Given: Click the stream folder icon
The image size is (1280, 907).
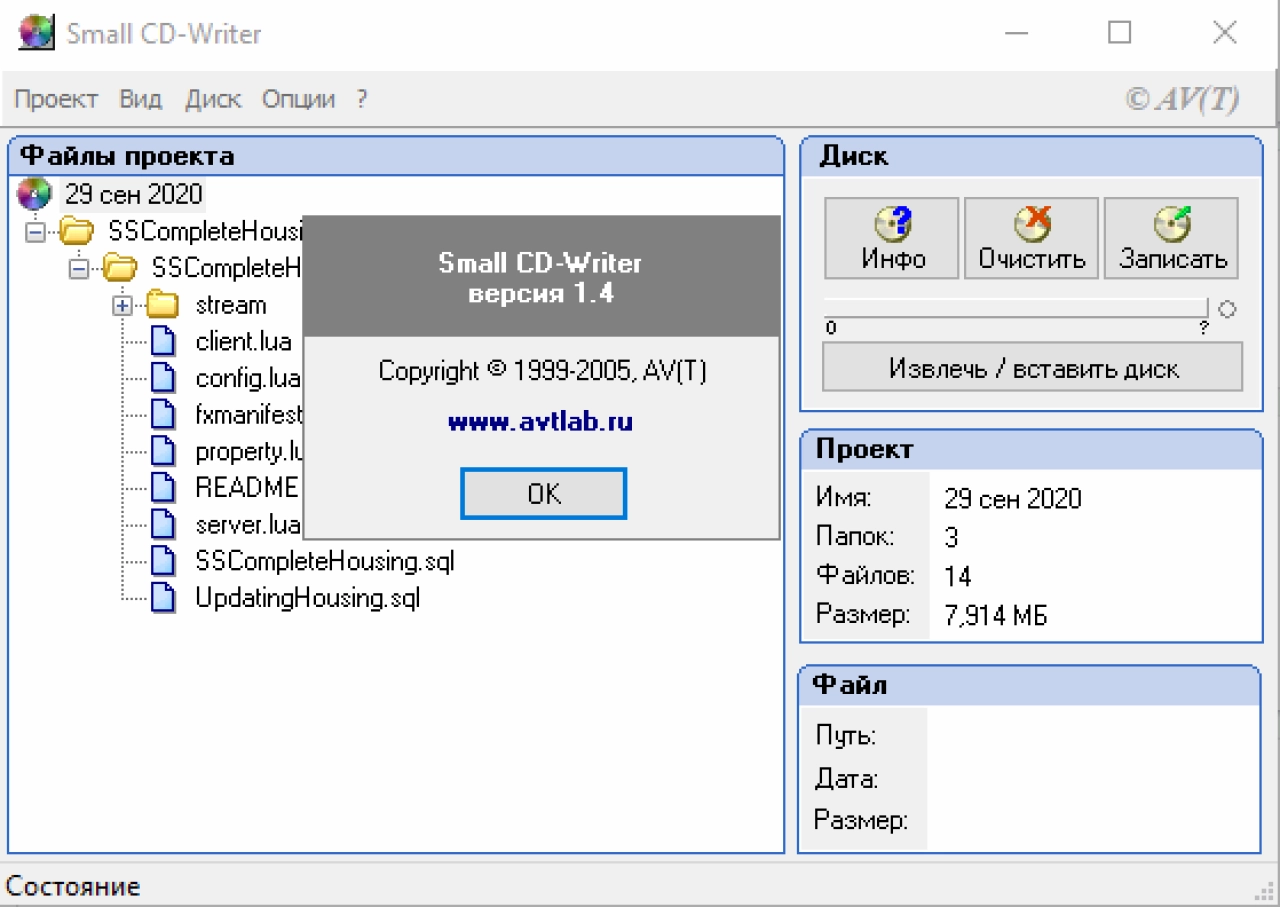Looking at the screenshot, I should coord(161,305).
